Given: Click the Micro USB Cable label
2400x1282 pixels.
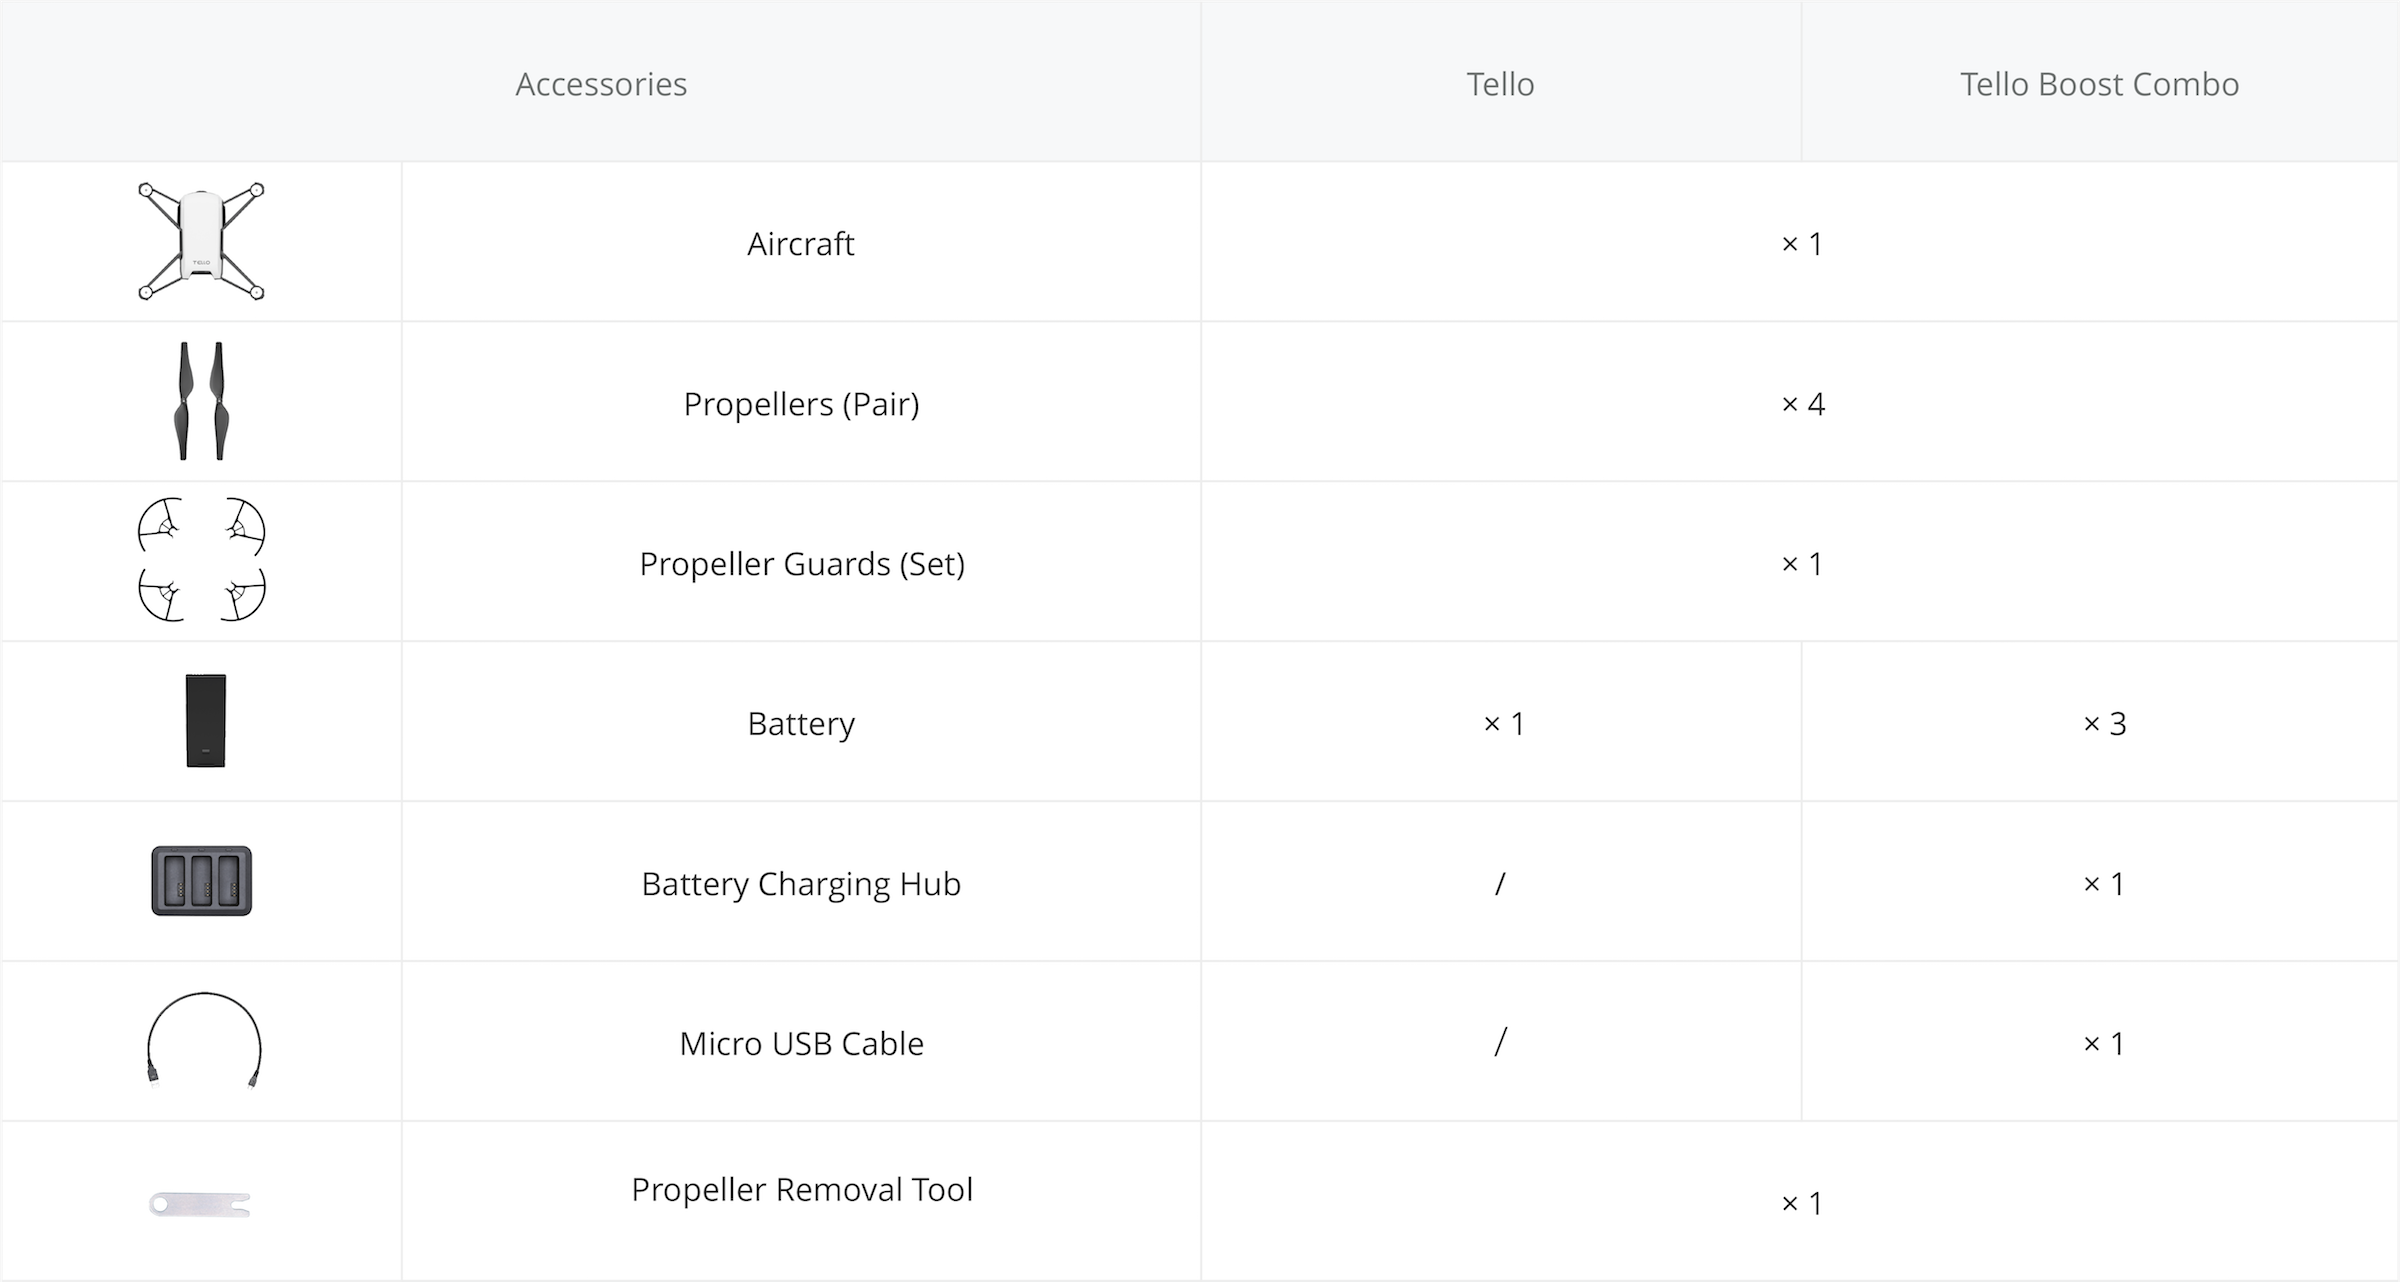Looking at the screenshot, I should coord(801,1044).
